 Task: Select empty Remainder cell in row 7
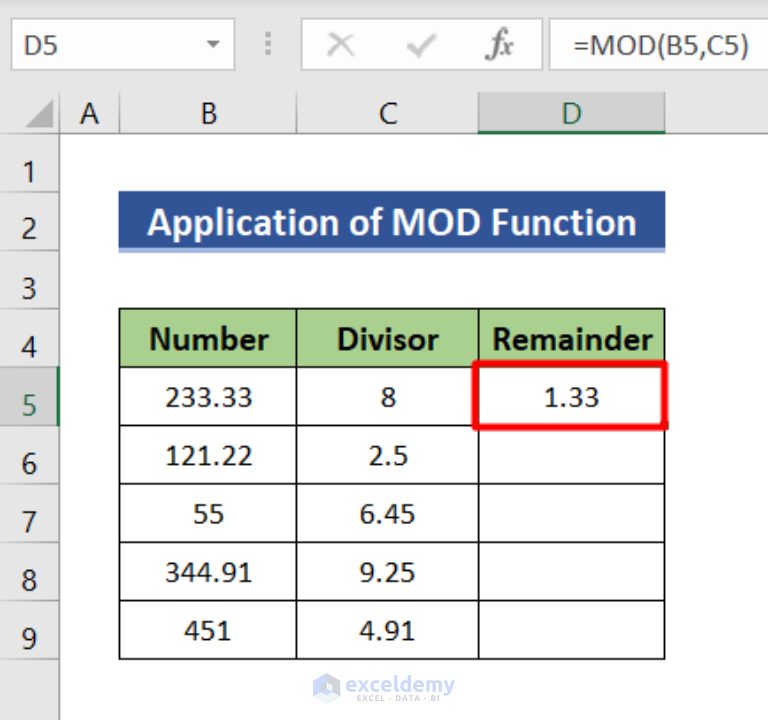click(572, 513)
